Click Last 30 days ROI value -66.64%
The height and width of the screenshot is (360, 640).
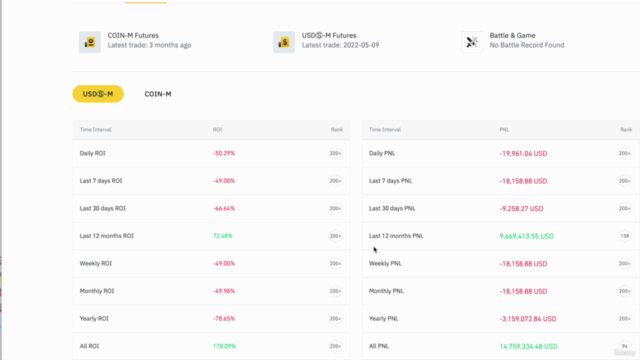(224, 209)
